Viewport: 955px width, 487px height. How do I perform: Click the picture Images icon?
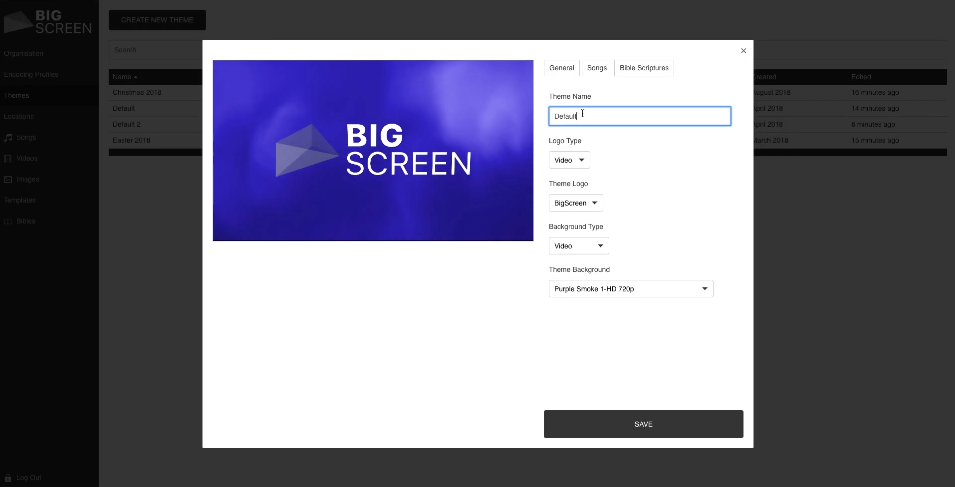point(8,180)
